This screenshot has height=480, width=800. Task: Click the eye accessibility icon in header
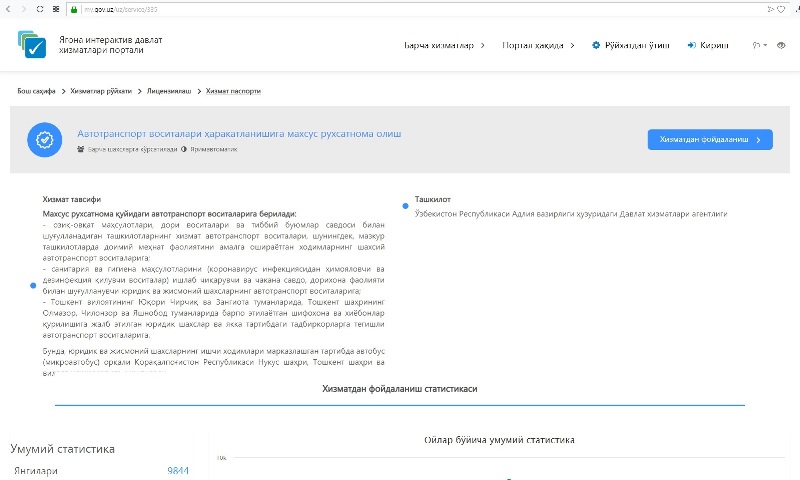tap(781, 45)
